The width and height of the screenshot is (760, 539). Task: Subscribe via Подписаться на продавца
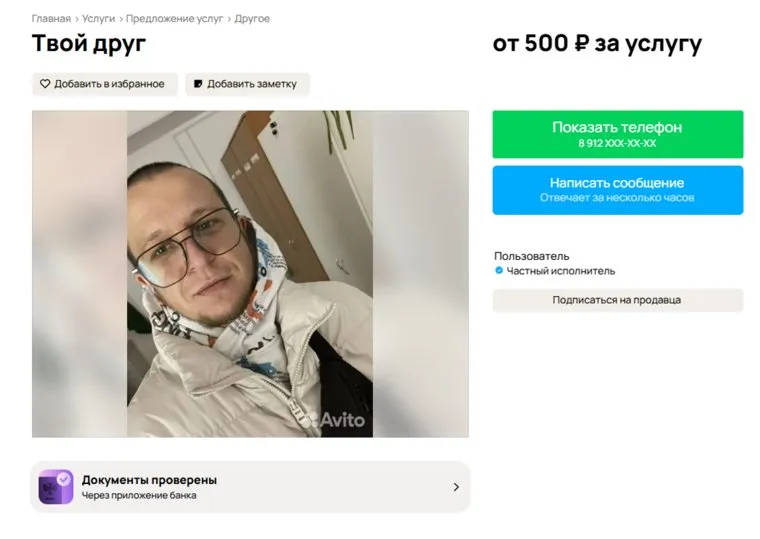[x=618, y=300]
